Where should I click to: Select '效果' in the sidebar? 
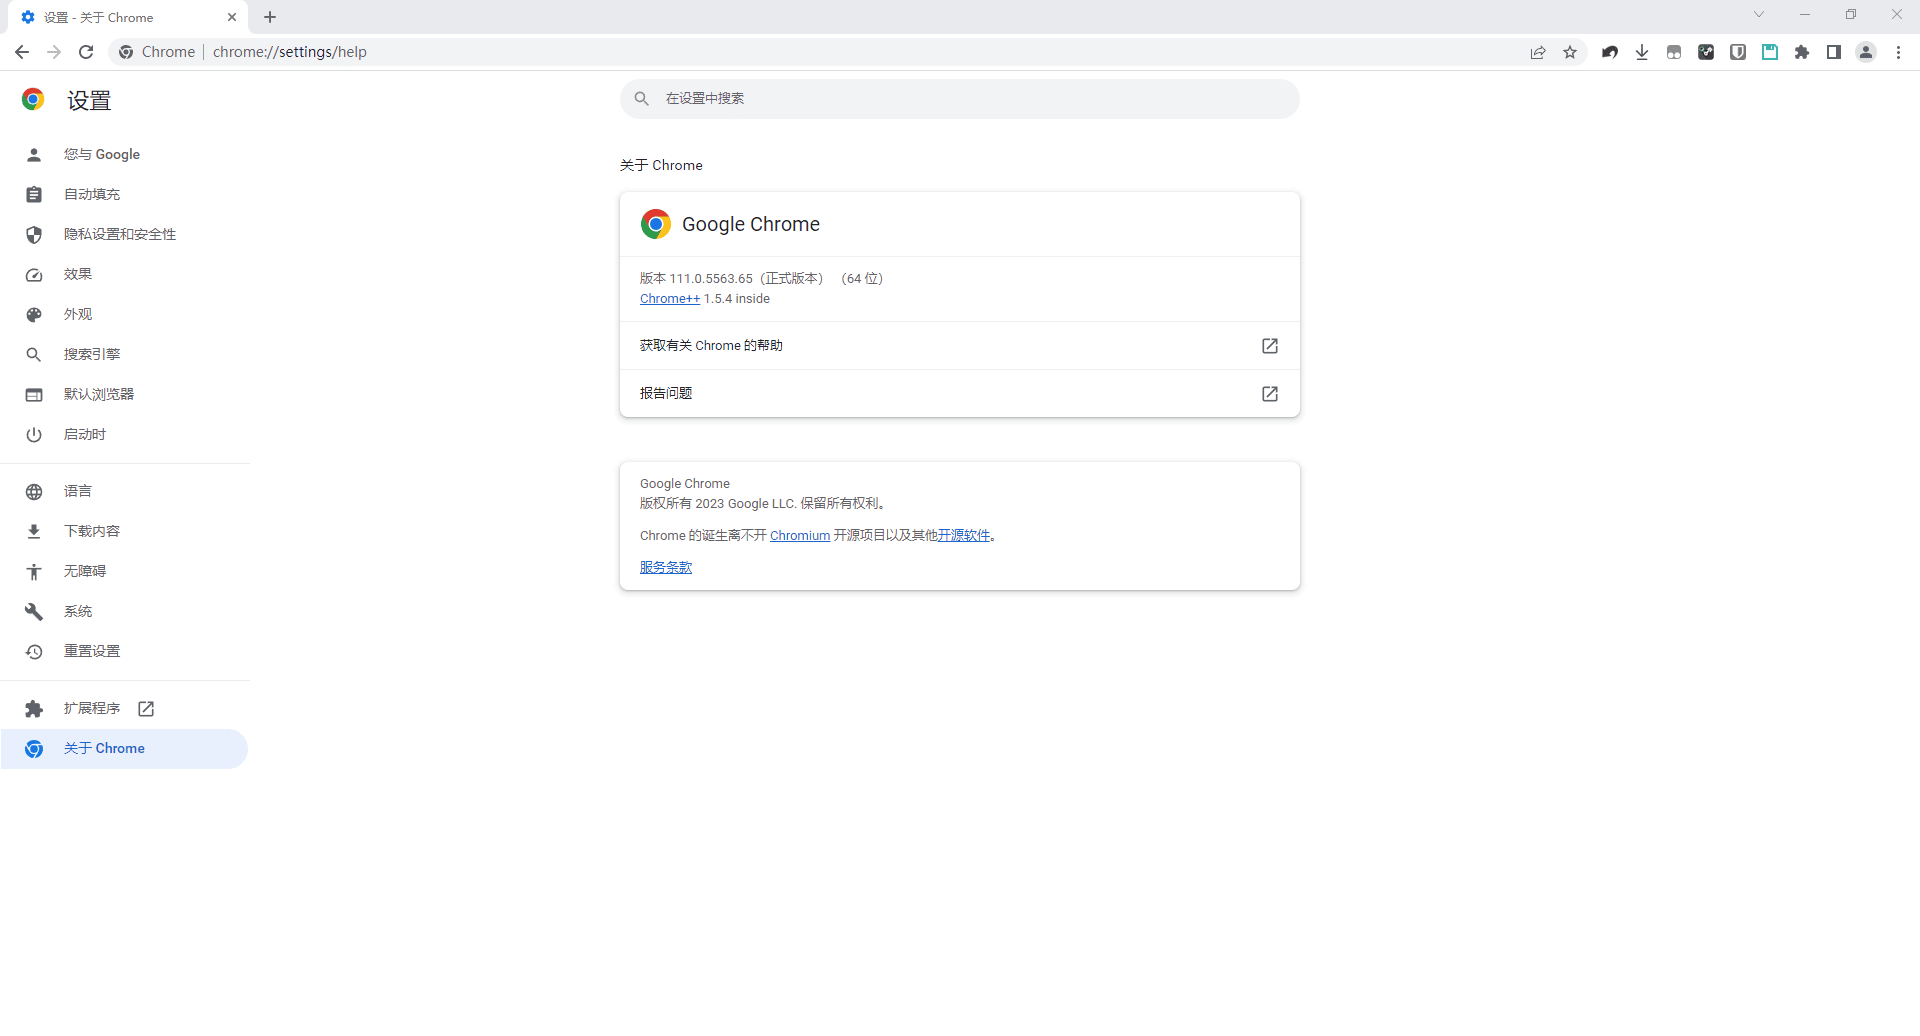[x=125, y=274]
